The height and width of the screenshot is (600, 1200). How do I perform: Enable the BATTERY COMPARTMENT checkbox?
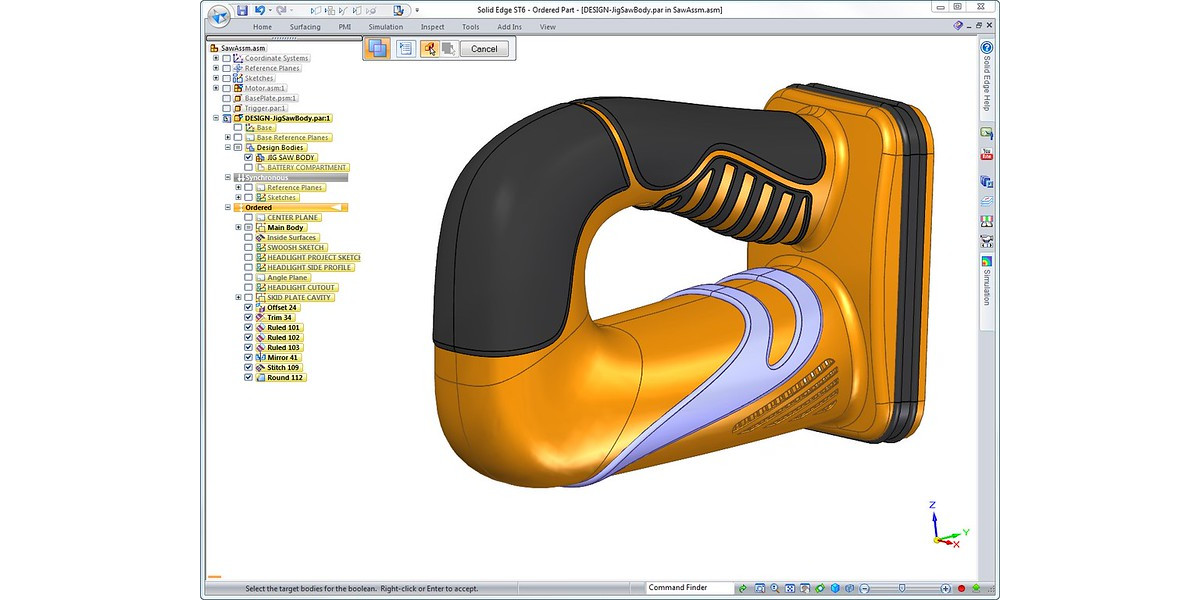point(248,168)
